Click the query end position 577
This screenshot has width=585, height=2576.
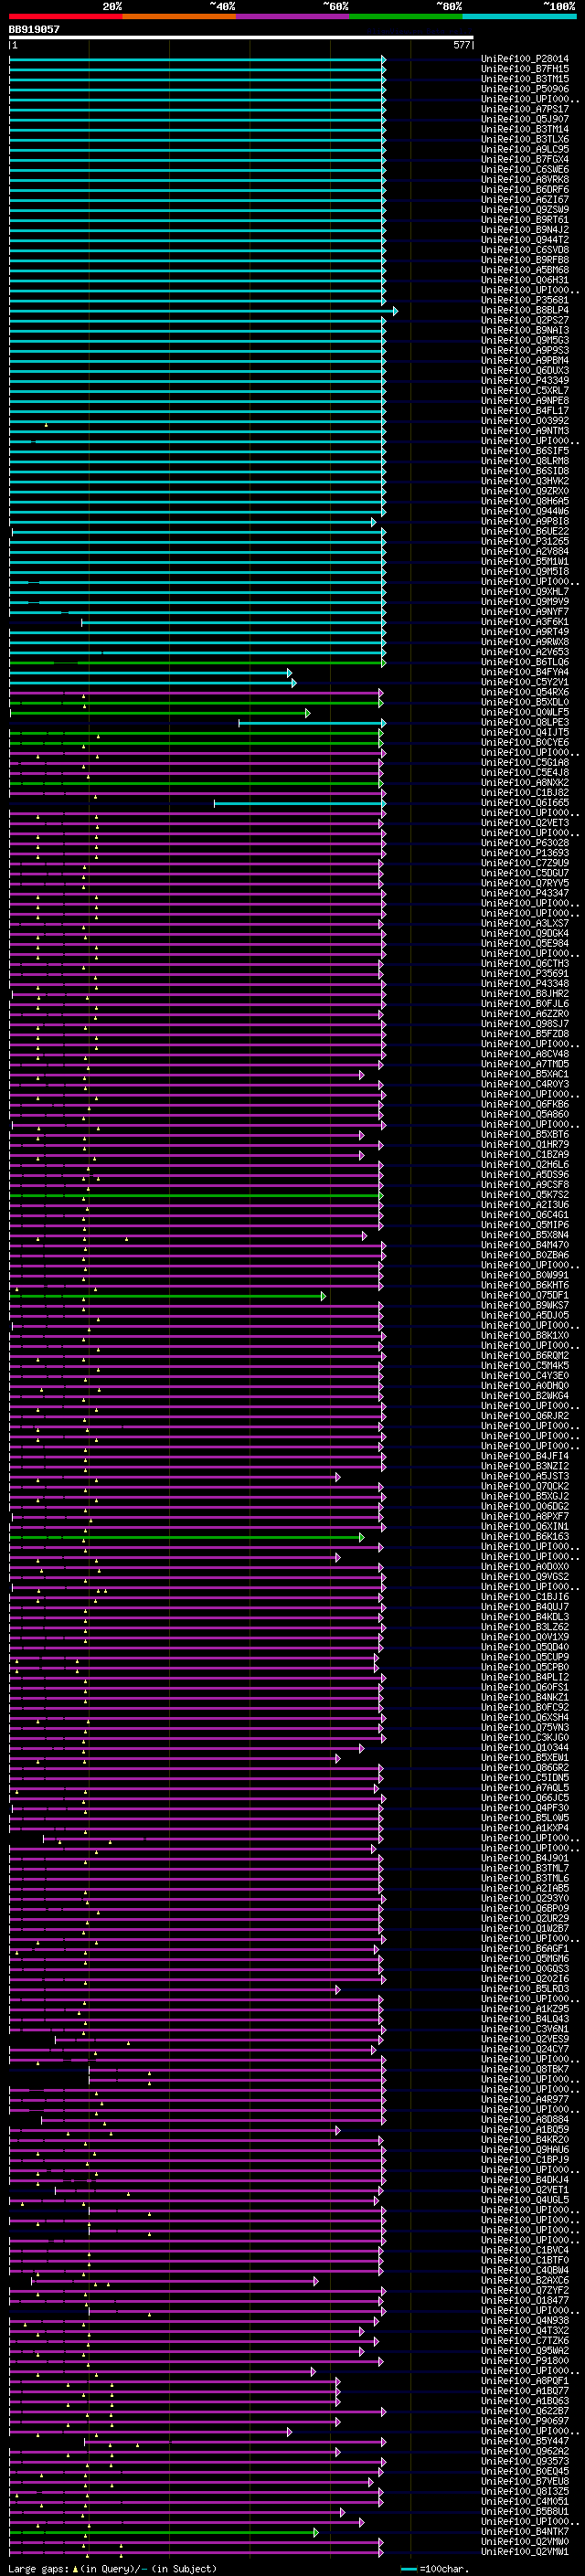pos(461,45)
